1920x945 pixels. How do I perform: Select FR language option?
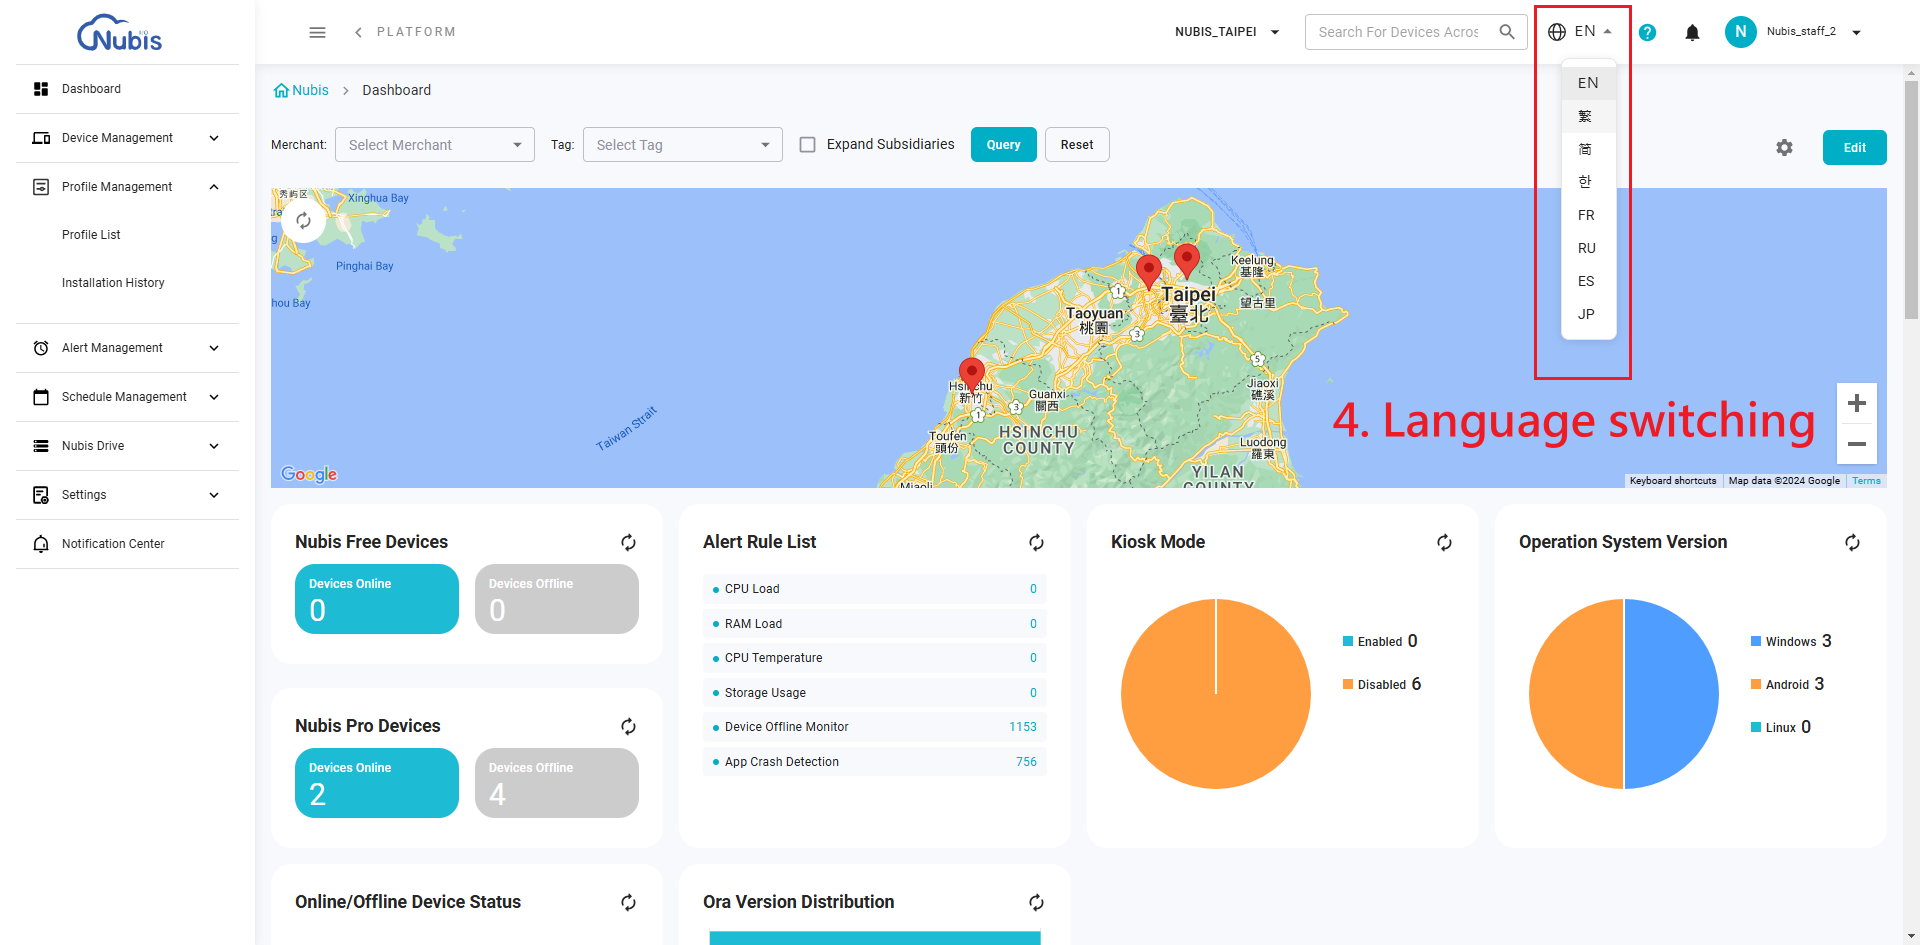pos(1588,215)
